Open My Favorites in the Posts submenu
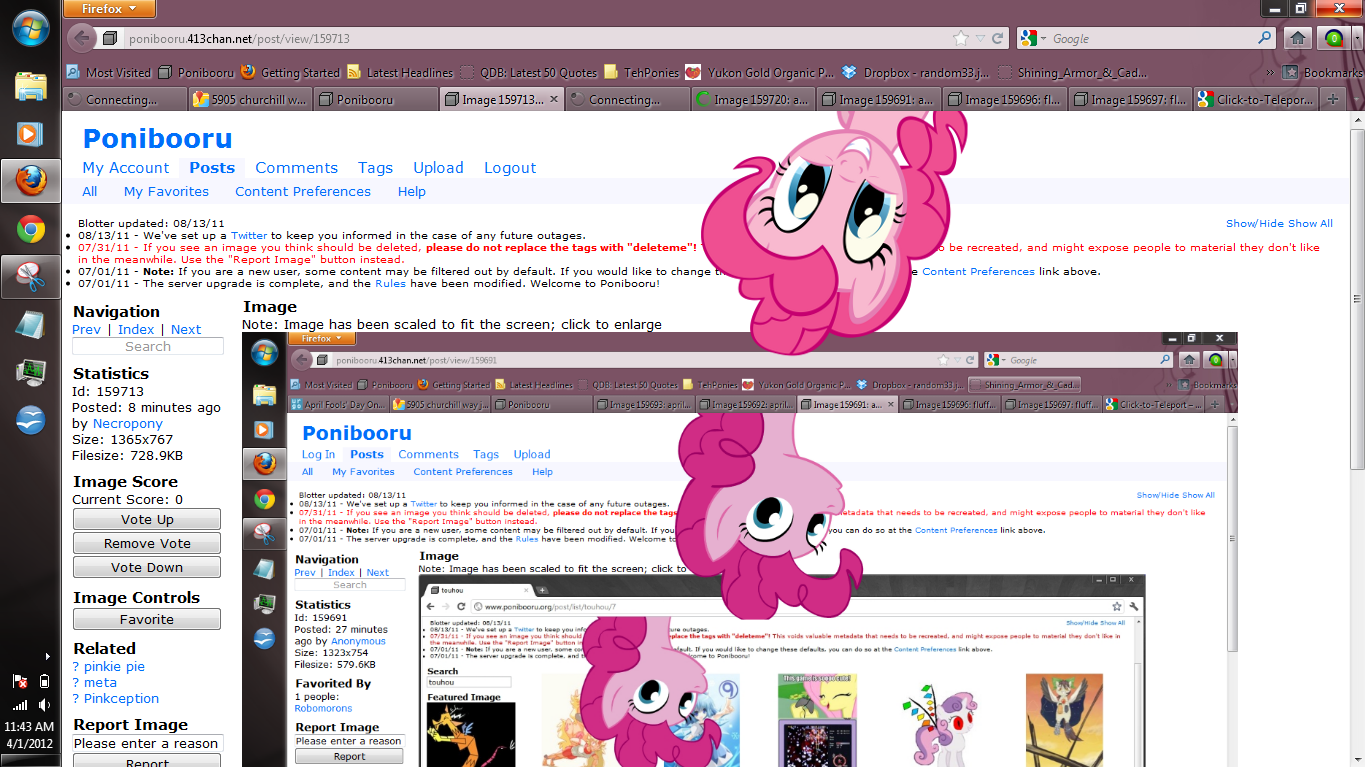1365x767 pixels. tap(166, 191)
